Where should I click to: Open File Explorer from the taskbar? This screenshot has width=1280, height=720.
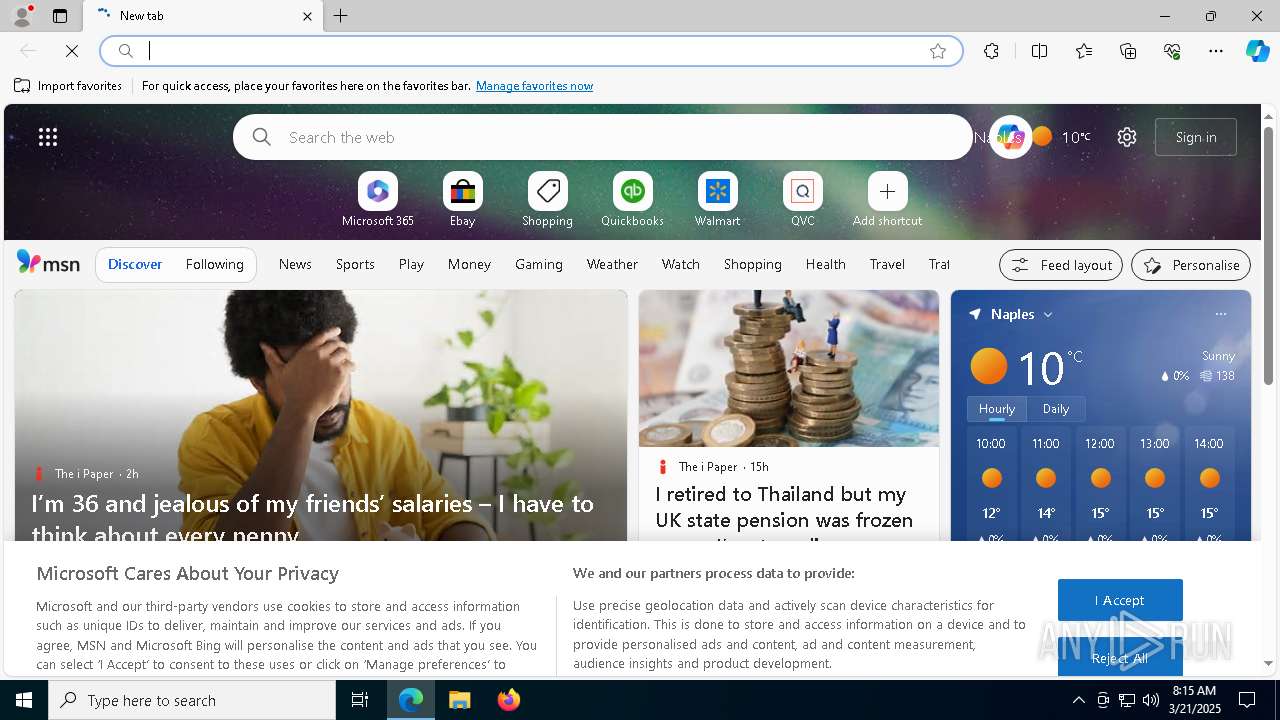(459, 700)
